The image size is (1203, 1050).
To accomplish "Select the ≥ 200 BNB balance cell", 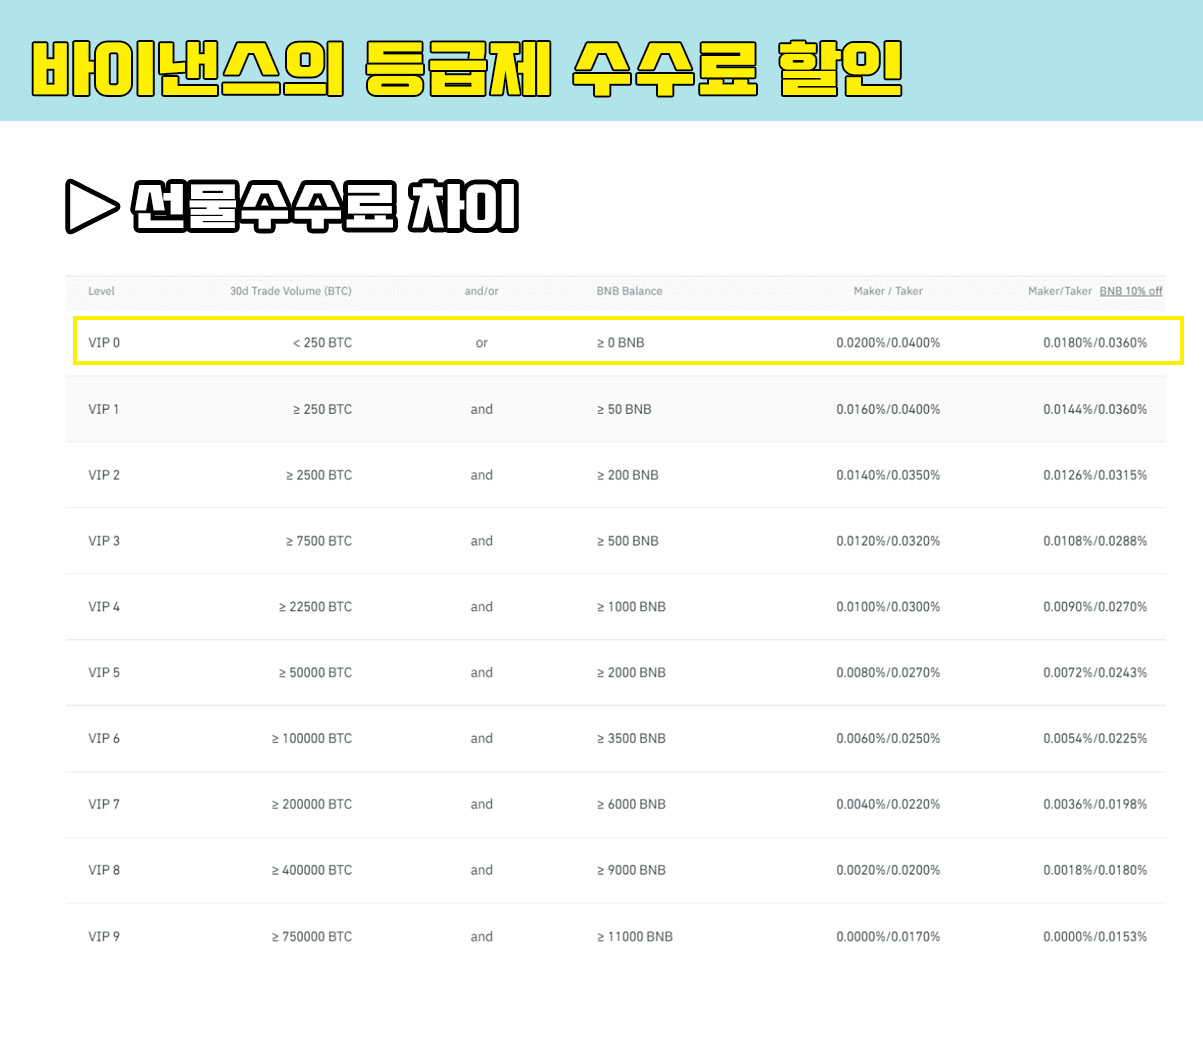I will coord(628,475).
